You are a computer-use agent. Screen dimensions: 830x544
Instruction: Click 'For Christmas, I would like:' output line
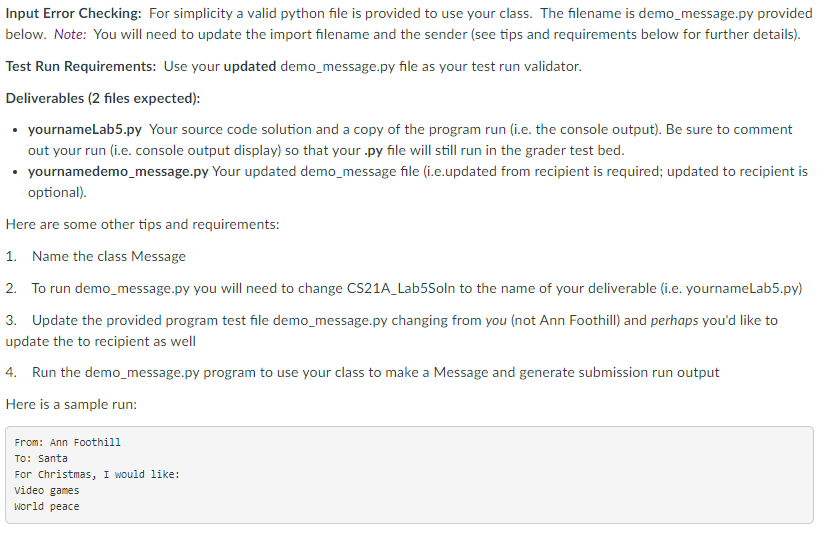97,474
